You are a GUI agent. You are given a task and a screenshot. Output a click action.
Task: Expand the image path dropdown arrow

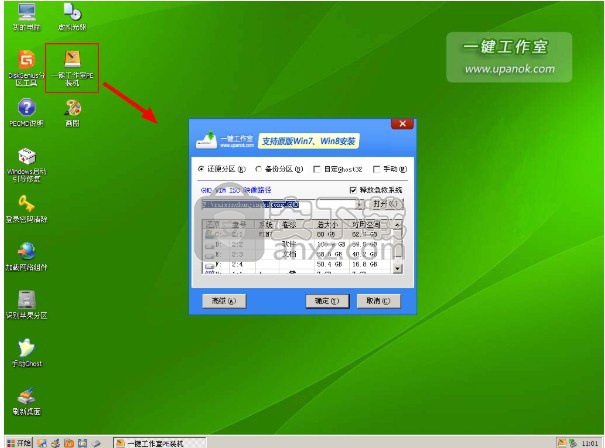point(360,204)
